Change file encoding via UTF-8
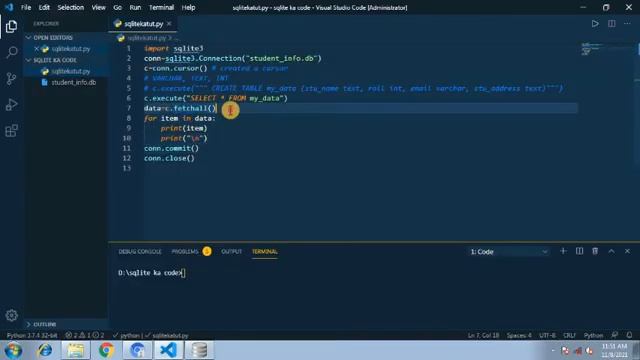The image size is (640, 360). 547,335
